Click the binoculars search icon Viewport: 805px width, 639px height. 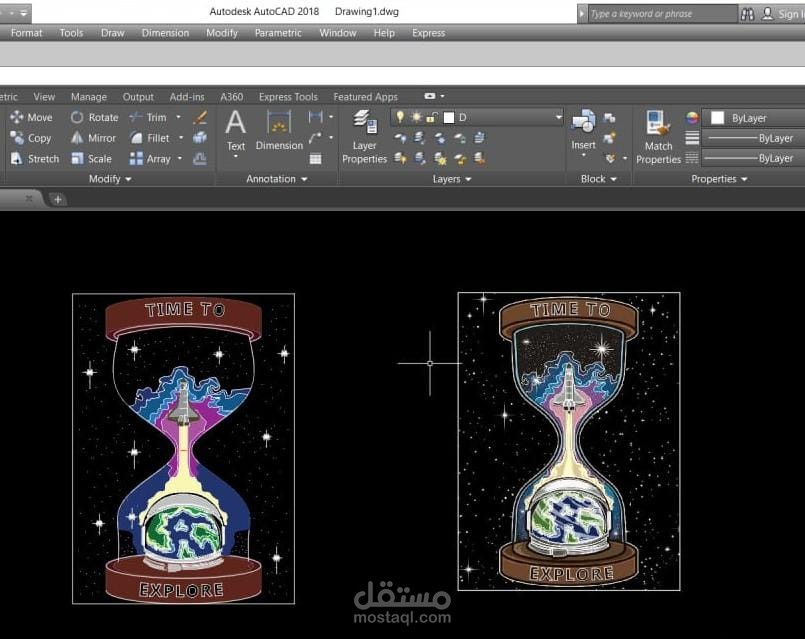tap(748, 14)
